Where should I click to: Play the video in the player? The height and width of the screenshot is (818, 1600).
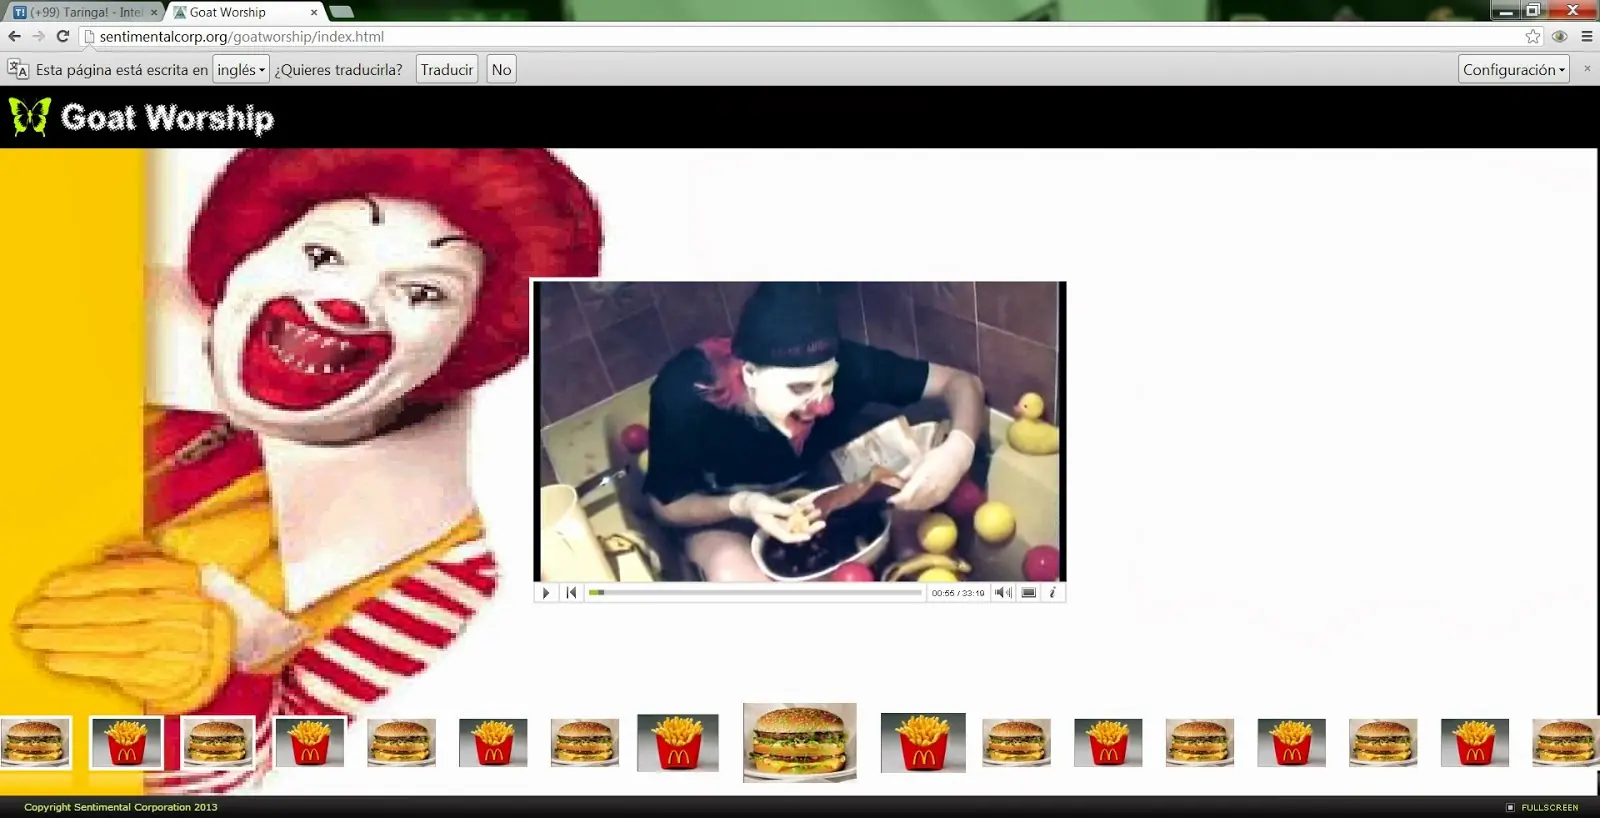(x=546, y=593)
